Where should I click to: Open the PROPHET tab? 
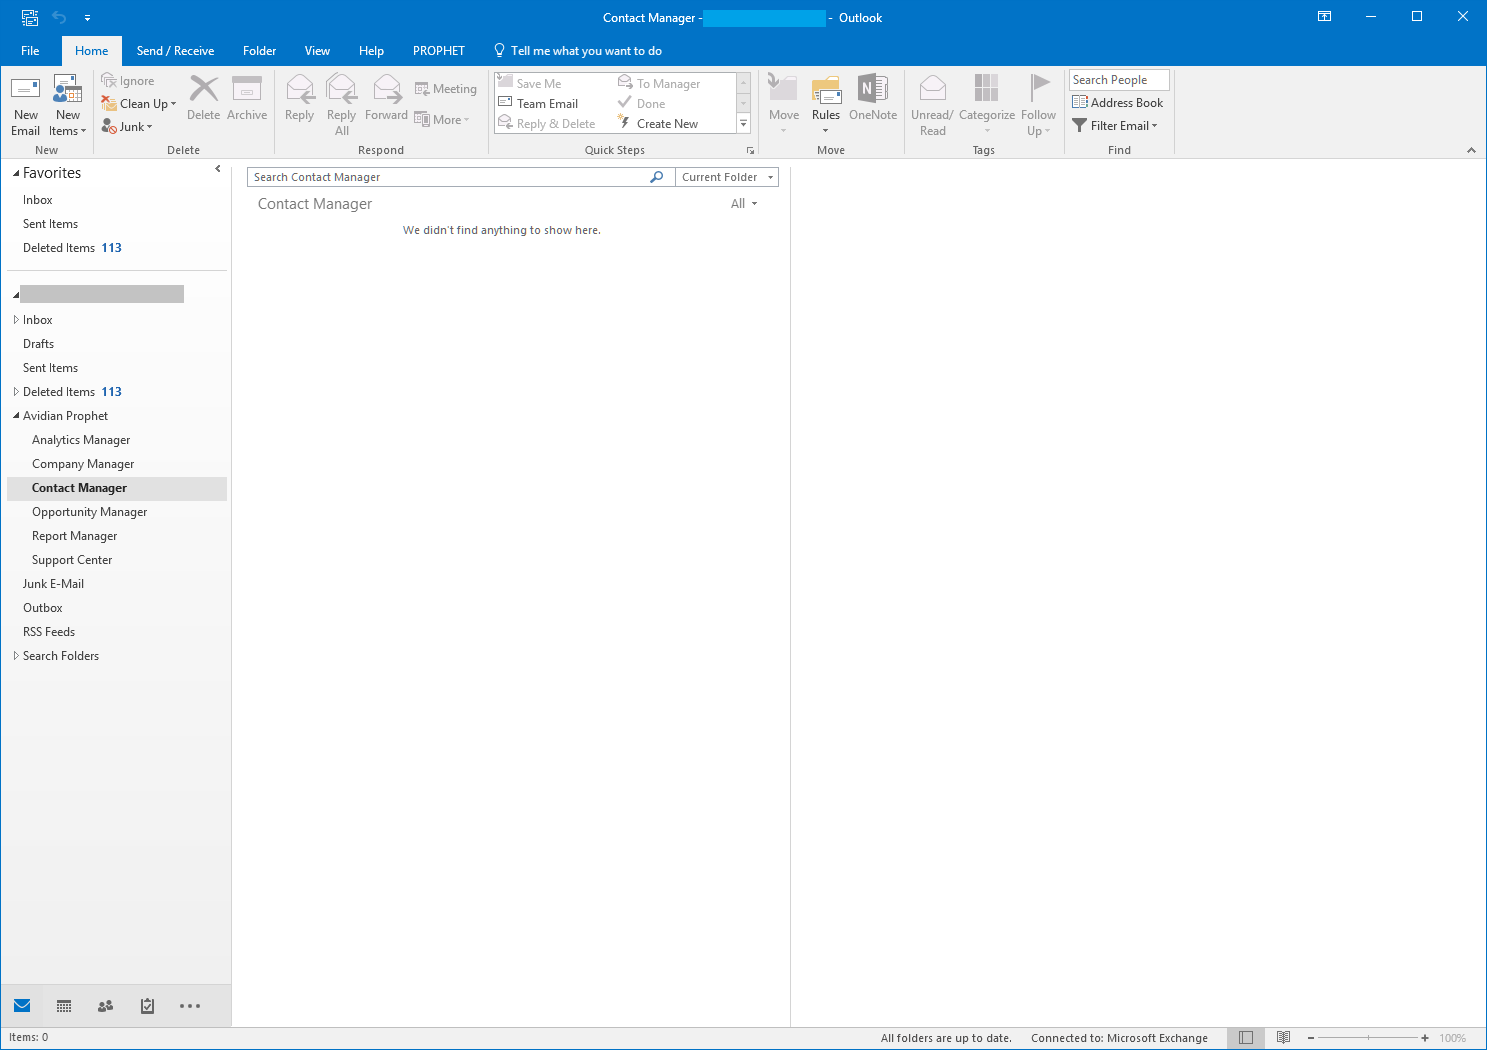click(439, 51)
